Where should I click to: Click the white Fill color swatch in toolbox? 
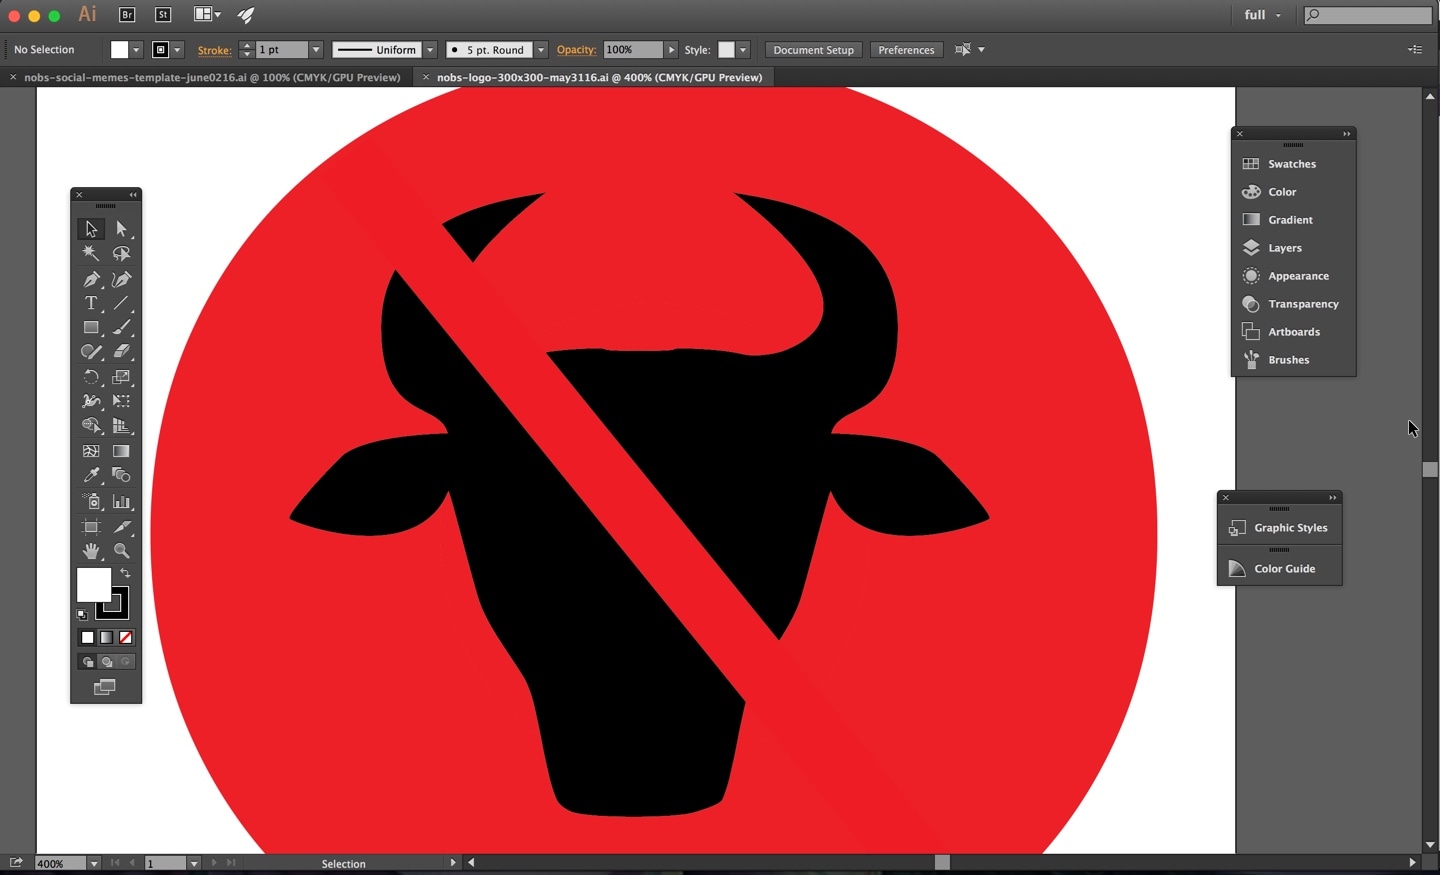coord(92,583)
